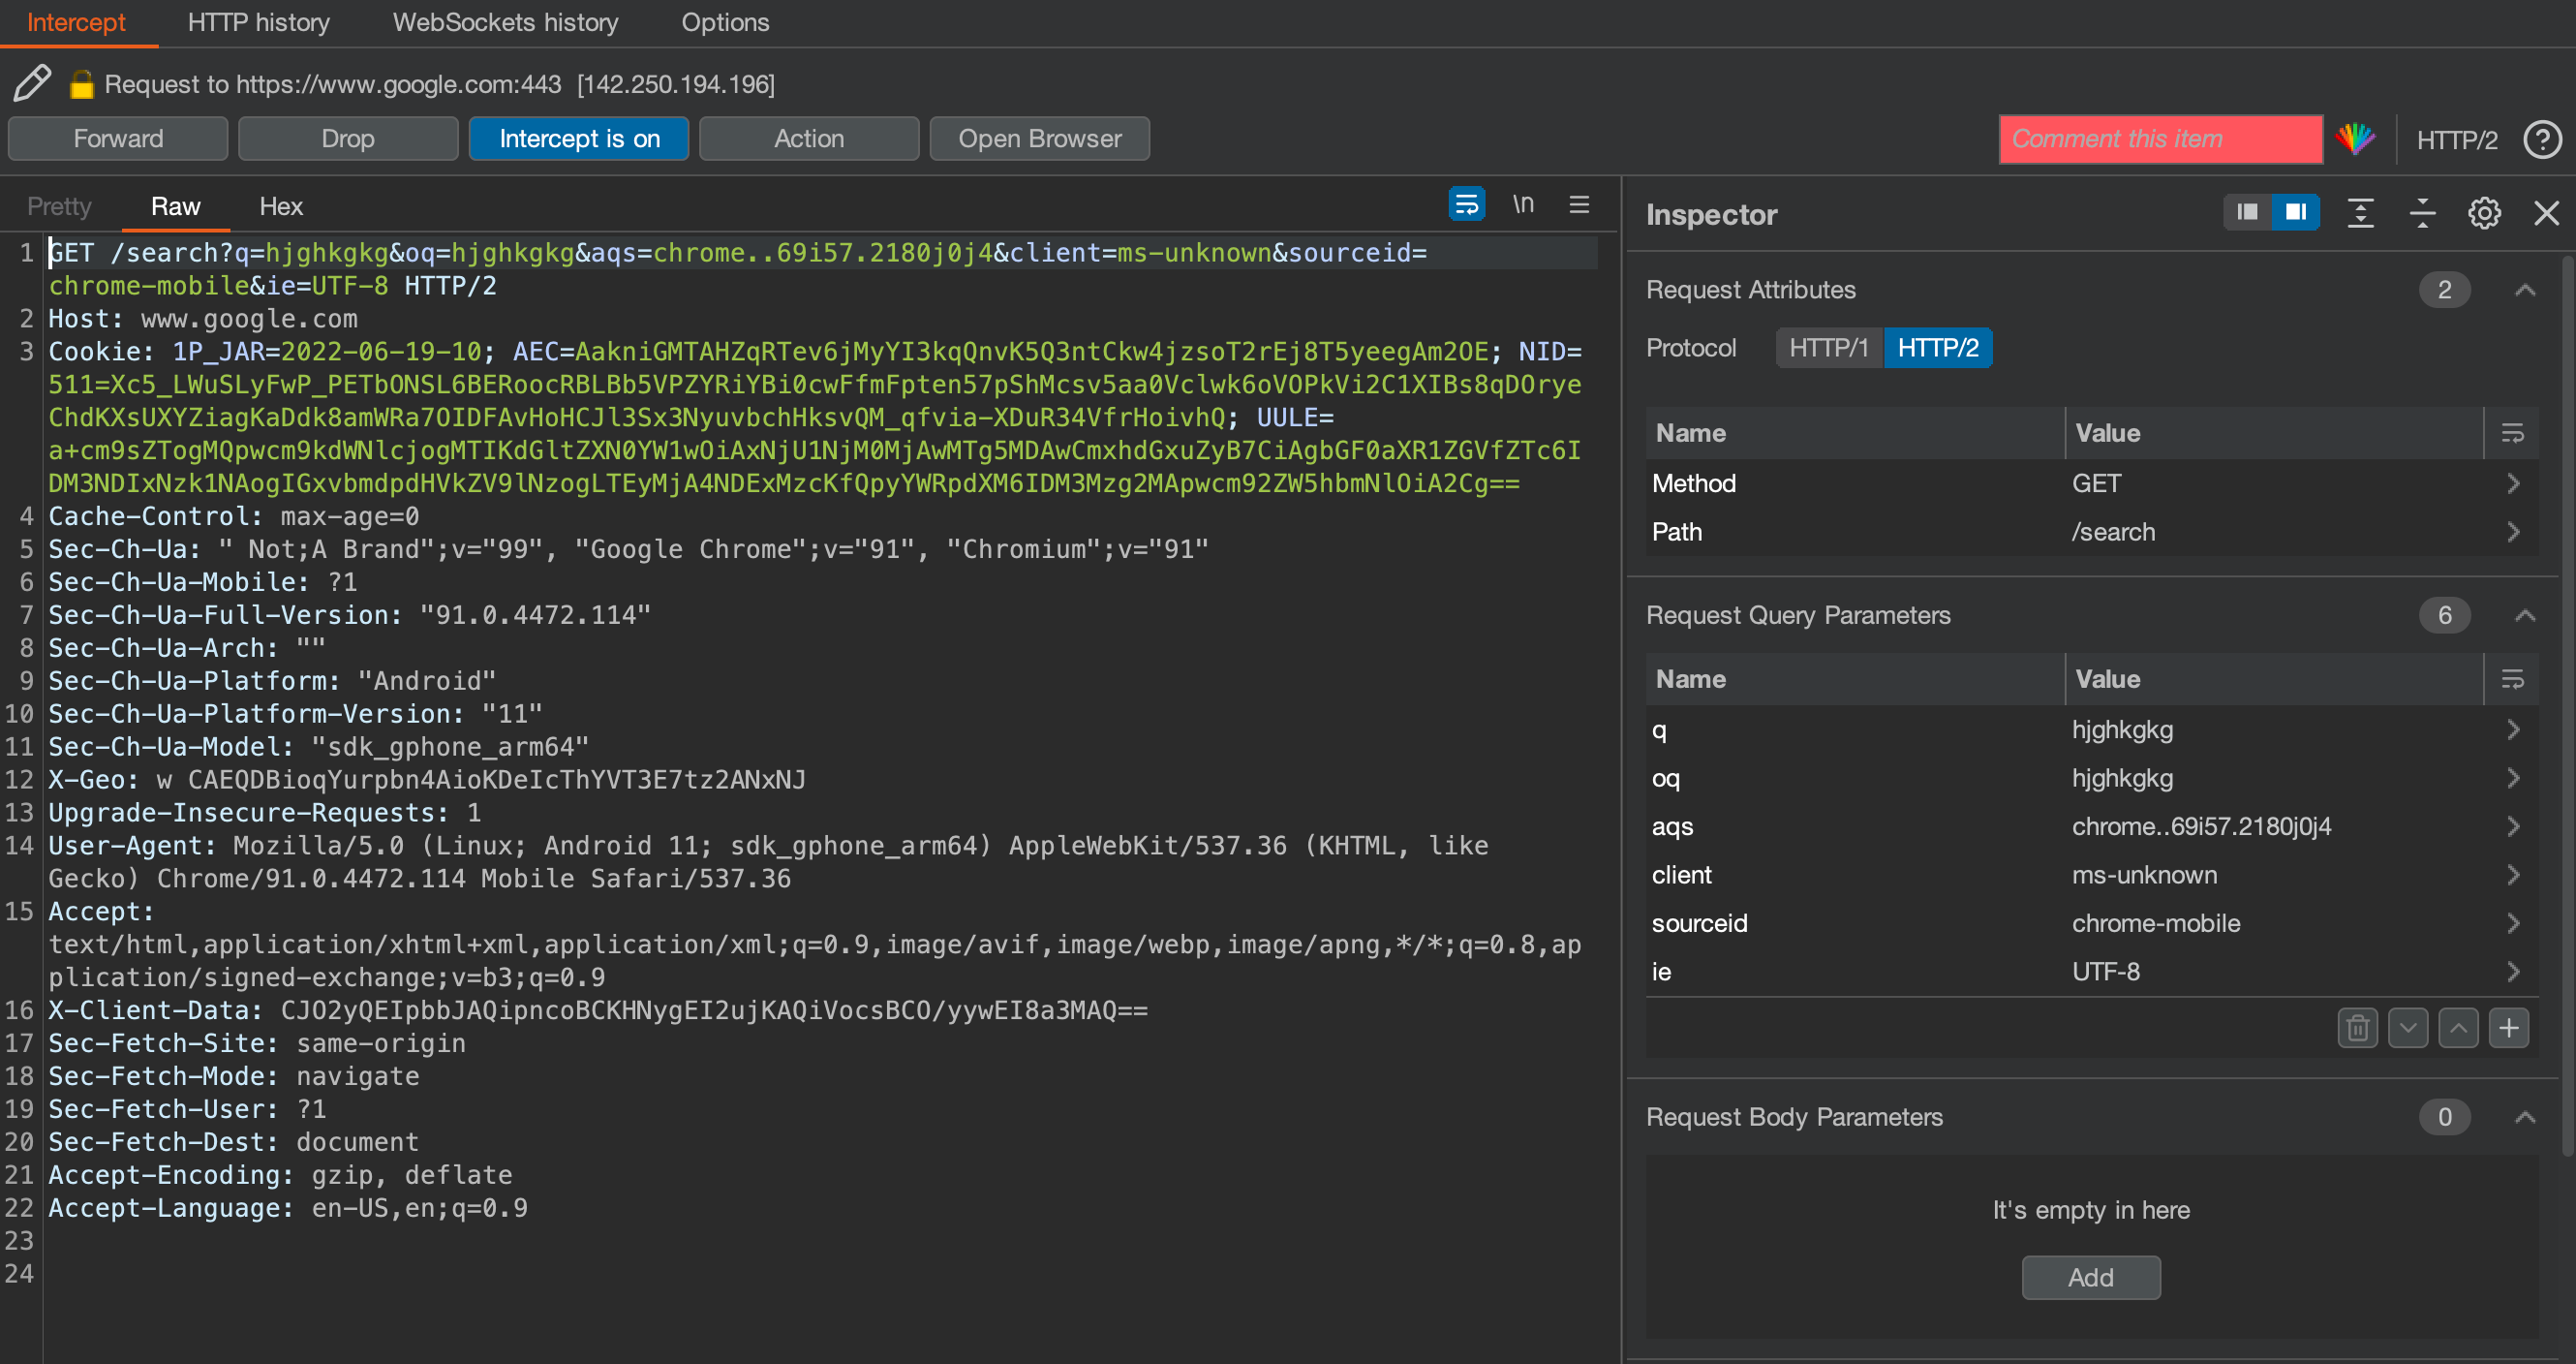
Task: Click the Forward button
Action: 118,139
